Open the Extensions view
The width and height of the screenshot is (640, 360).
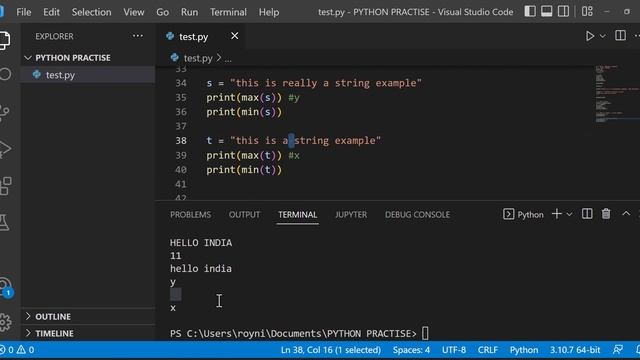(5, 186)
